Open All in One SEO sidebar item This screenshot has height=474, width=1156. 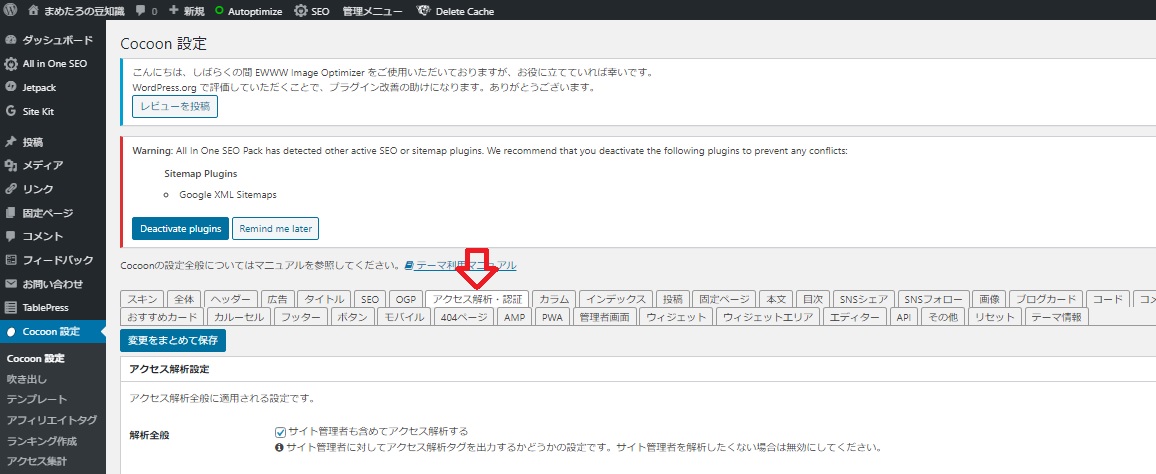click(x=53, y=63)
